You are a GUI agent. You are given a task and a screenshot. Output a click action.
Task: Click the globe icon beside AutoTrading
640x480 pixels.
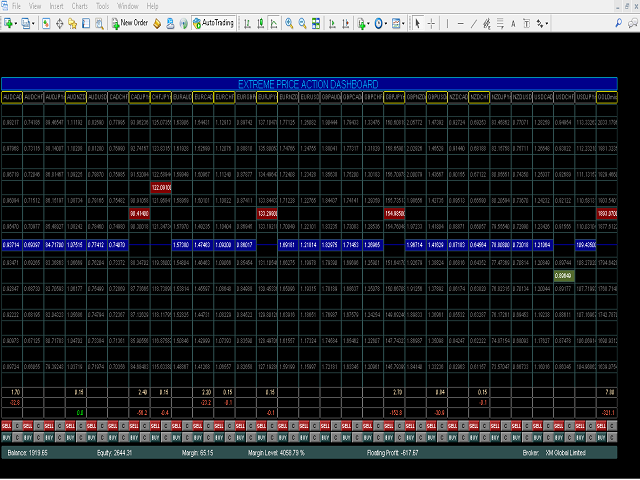pos(184,23)
